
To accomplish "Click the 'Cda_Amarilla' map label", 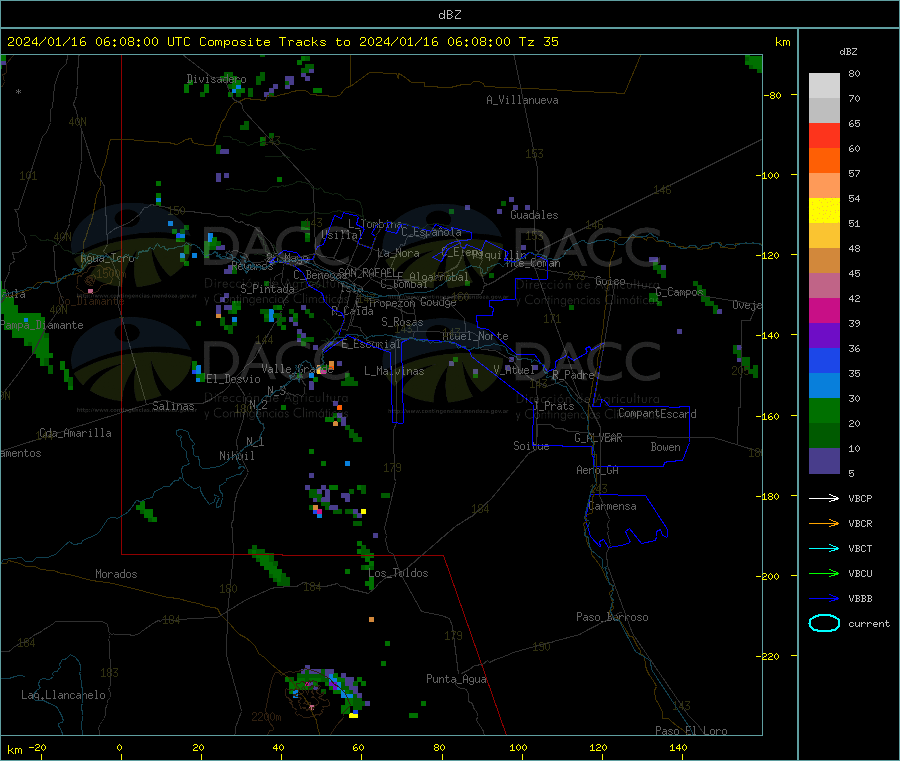I will (75, 433).
